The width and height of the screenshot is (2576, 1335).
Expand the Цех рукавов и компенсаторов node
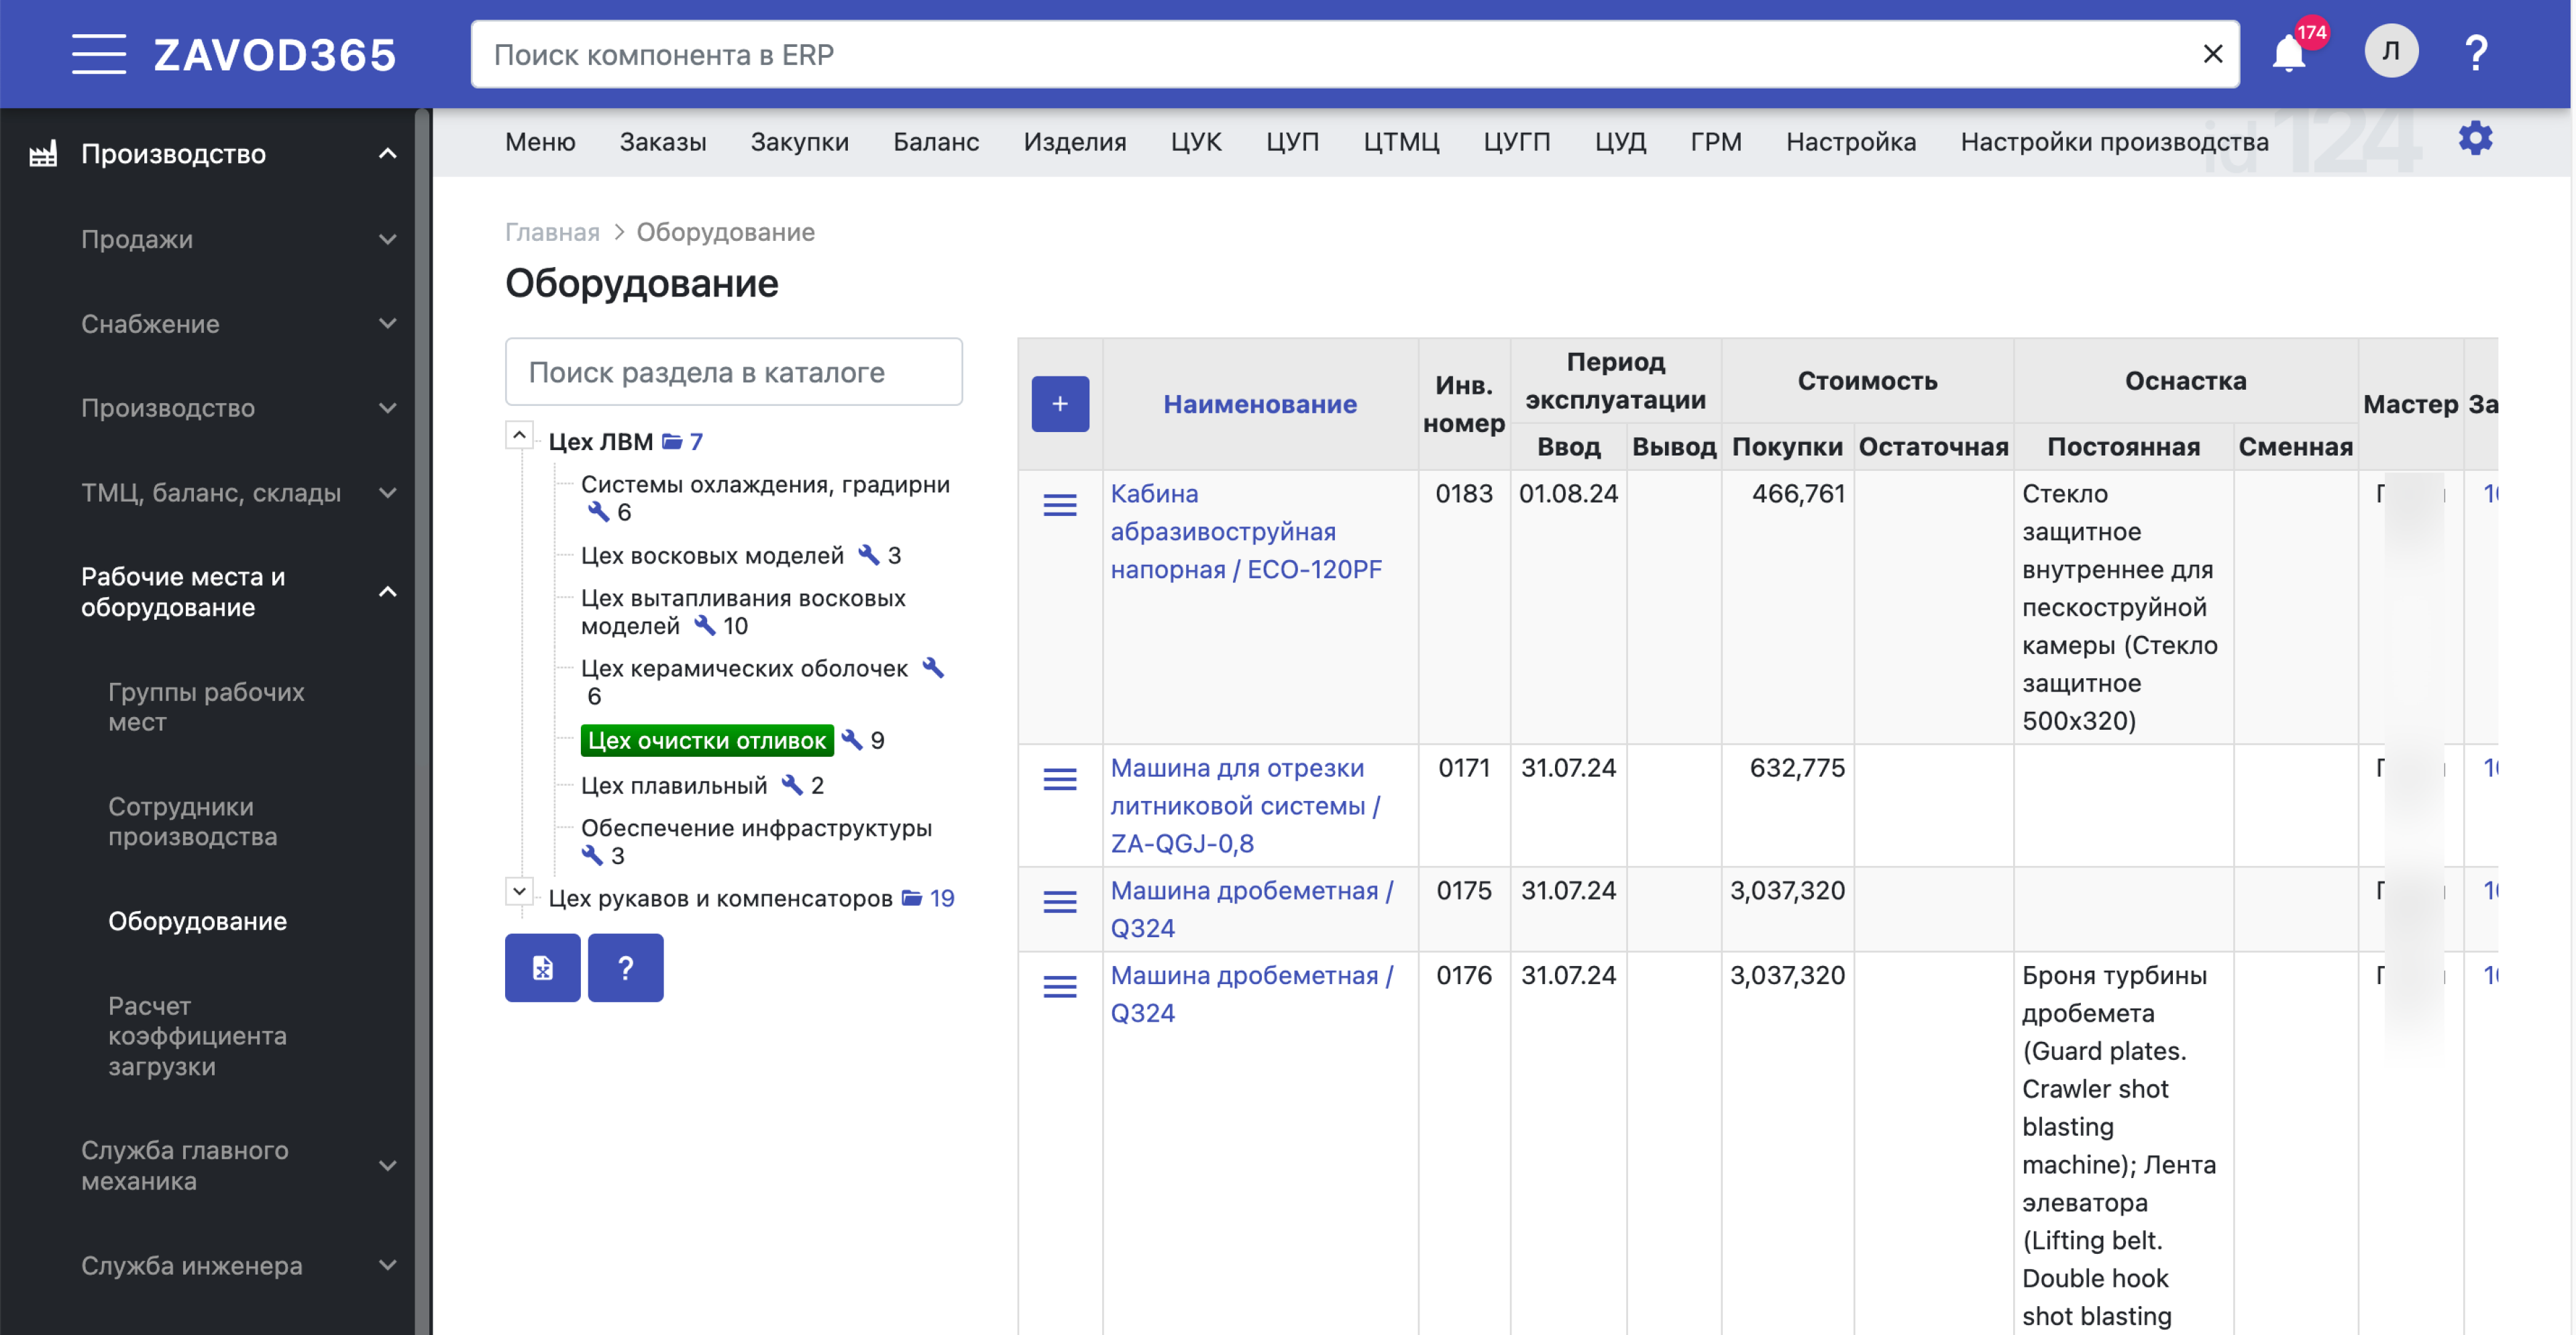tap(519, 891)
